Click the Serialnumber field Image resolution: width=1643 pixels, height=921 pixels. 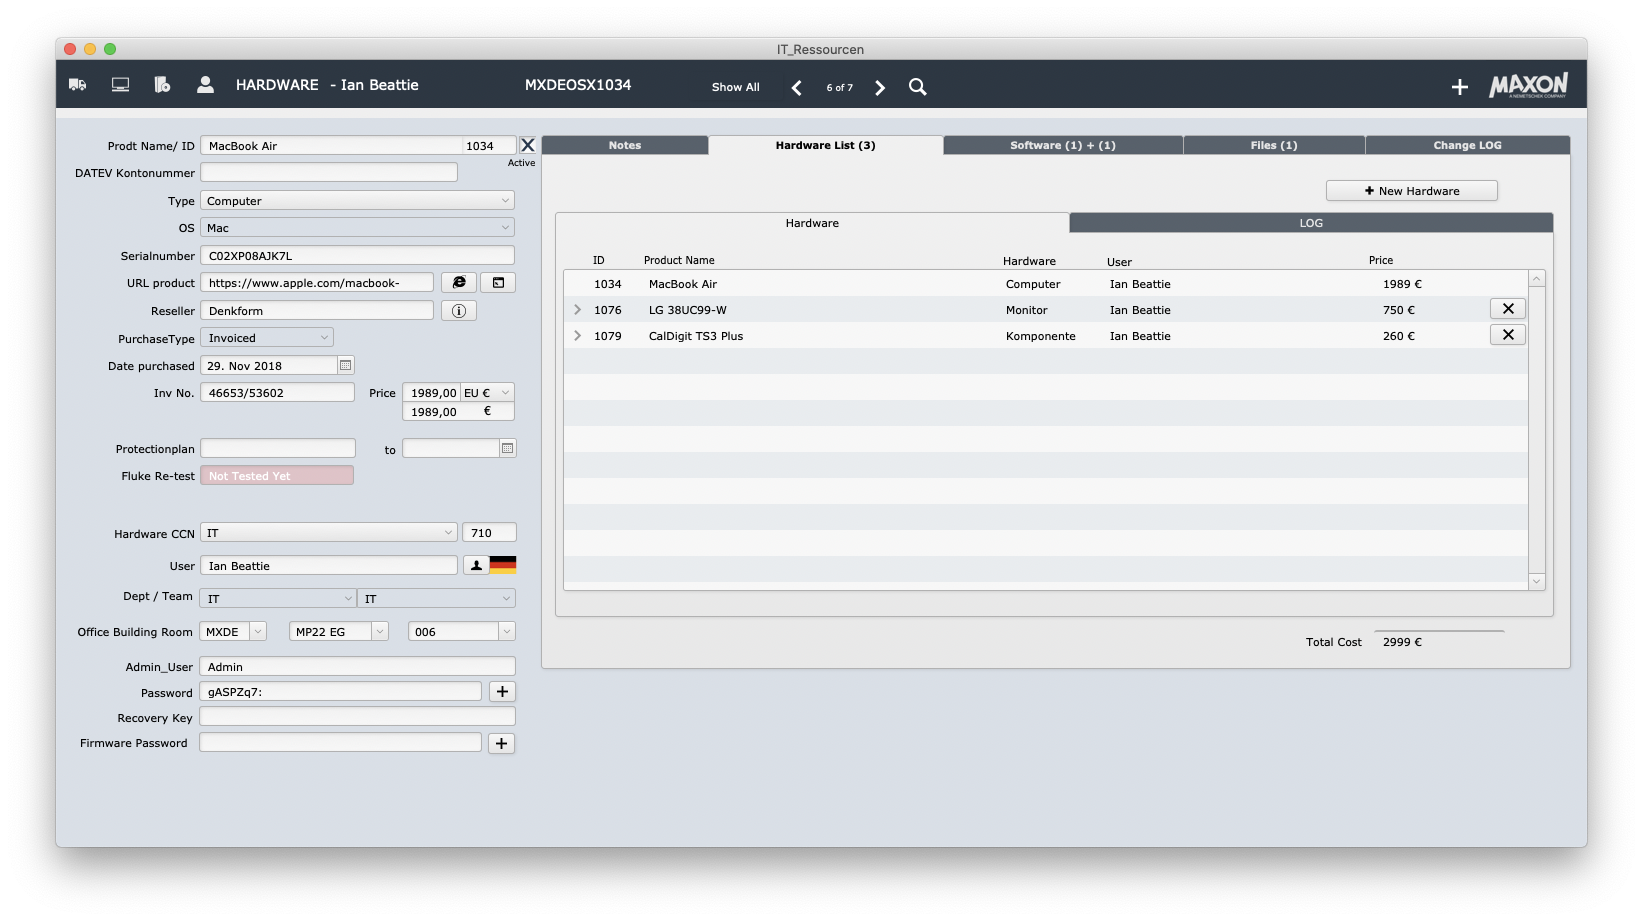(x=357, y=256)
